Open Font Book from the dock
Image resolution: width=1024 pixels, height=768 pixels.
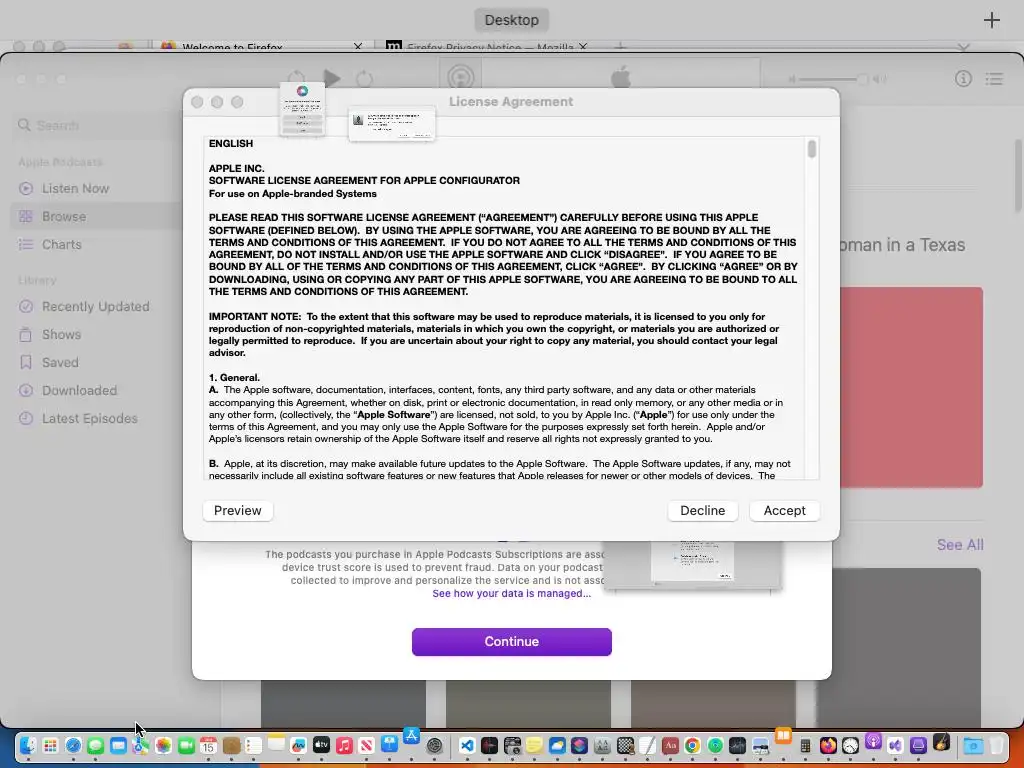(x=602, y=745)
